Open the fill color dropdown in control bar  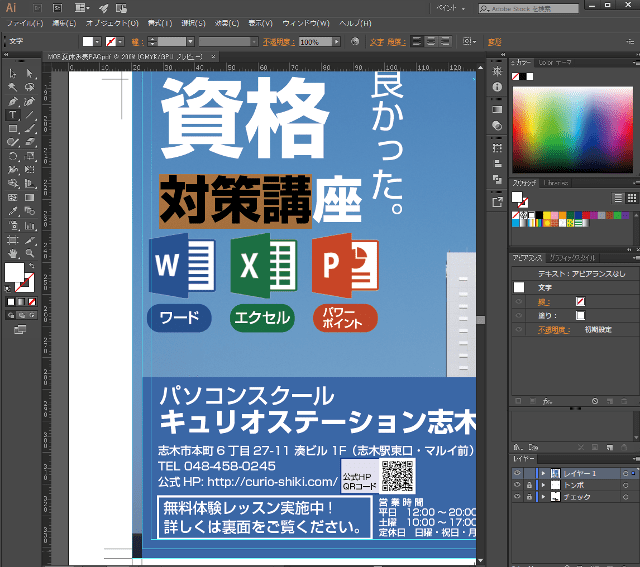97,42
